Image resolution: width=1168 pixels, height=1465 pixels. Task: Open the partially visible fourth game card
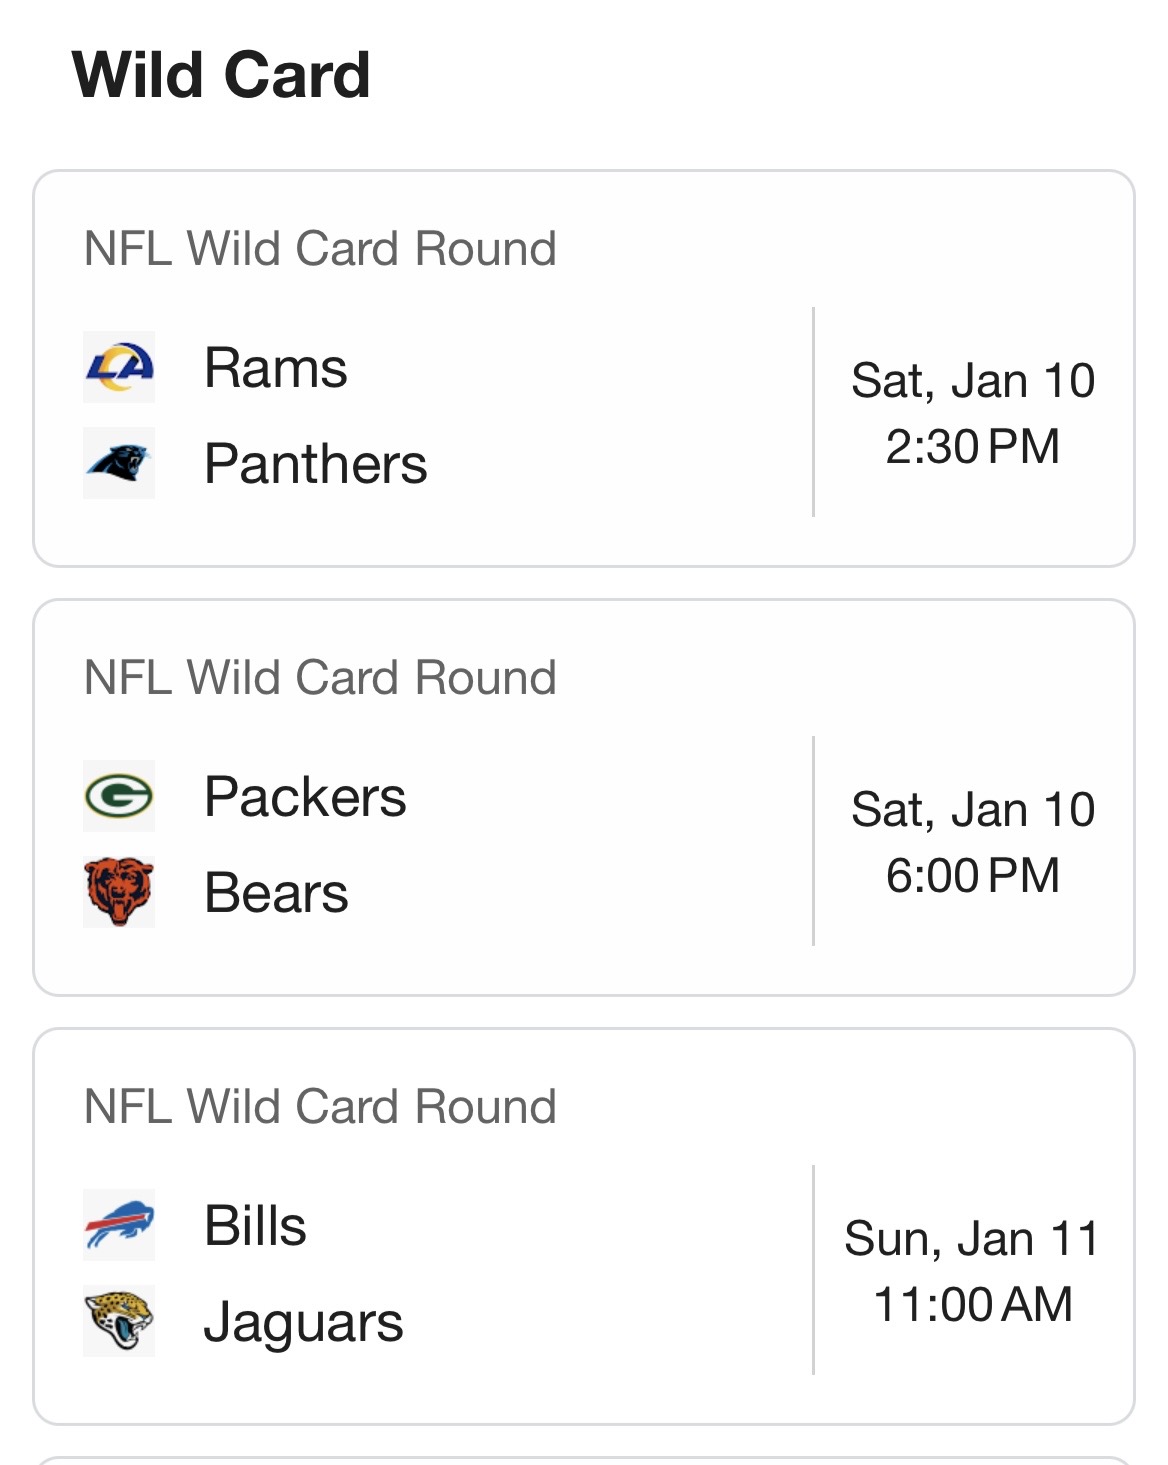584,1460
